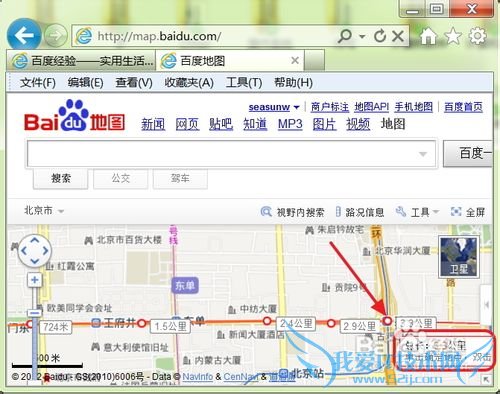The height and width of the screenshot is (394, 500).
Task: Collapse the side panel arrow at map edge
Action: point(486,304)
